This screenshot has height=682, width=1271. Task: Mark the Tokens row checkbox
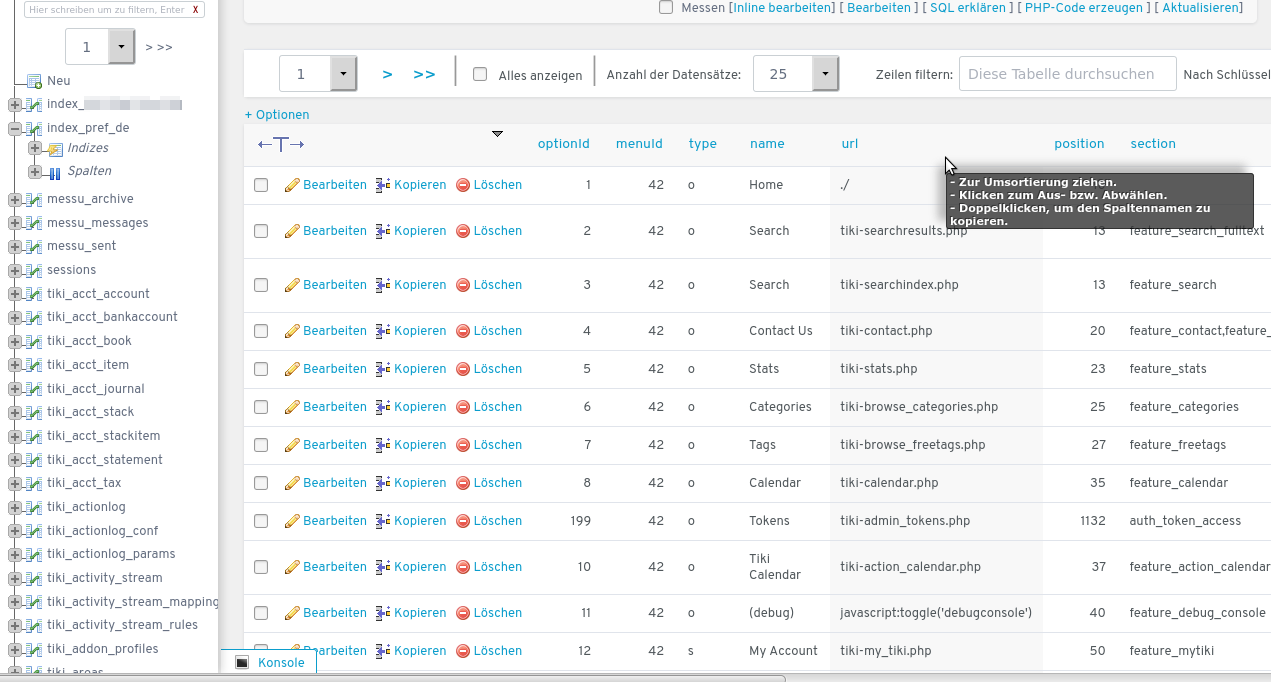(261, 521)
